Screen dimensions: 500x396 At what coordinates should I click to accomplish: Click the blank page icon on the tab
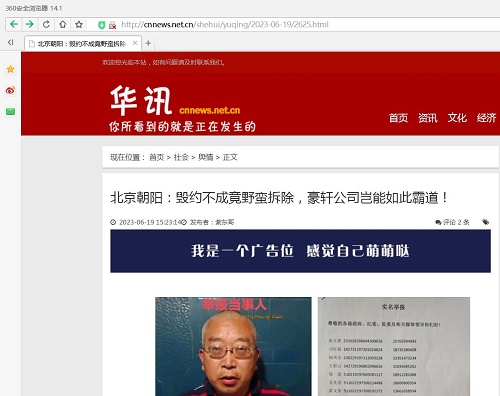click(32, 44)
